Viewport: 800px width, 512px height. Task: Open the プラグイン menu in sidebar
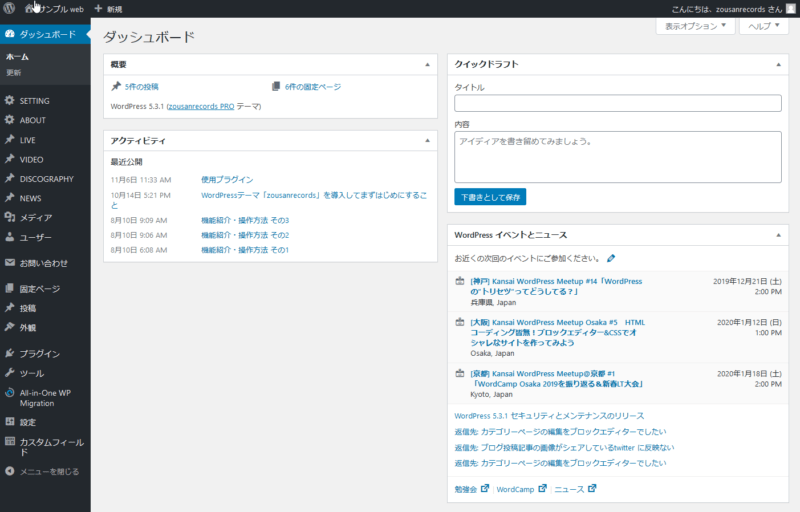[40, 353]
